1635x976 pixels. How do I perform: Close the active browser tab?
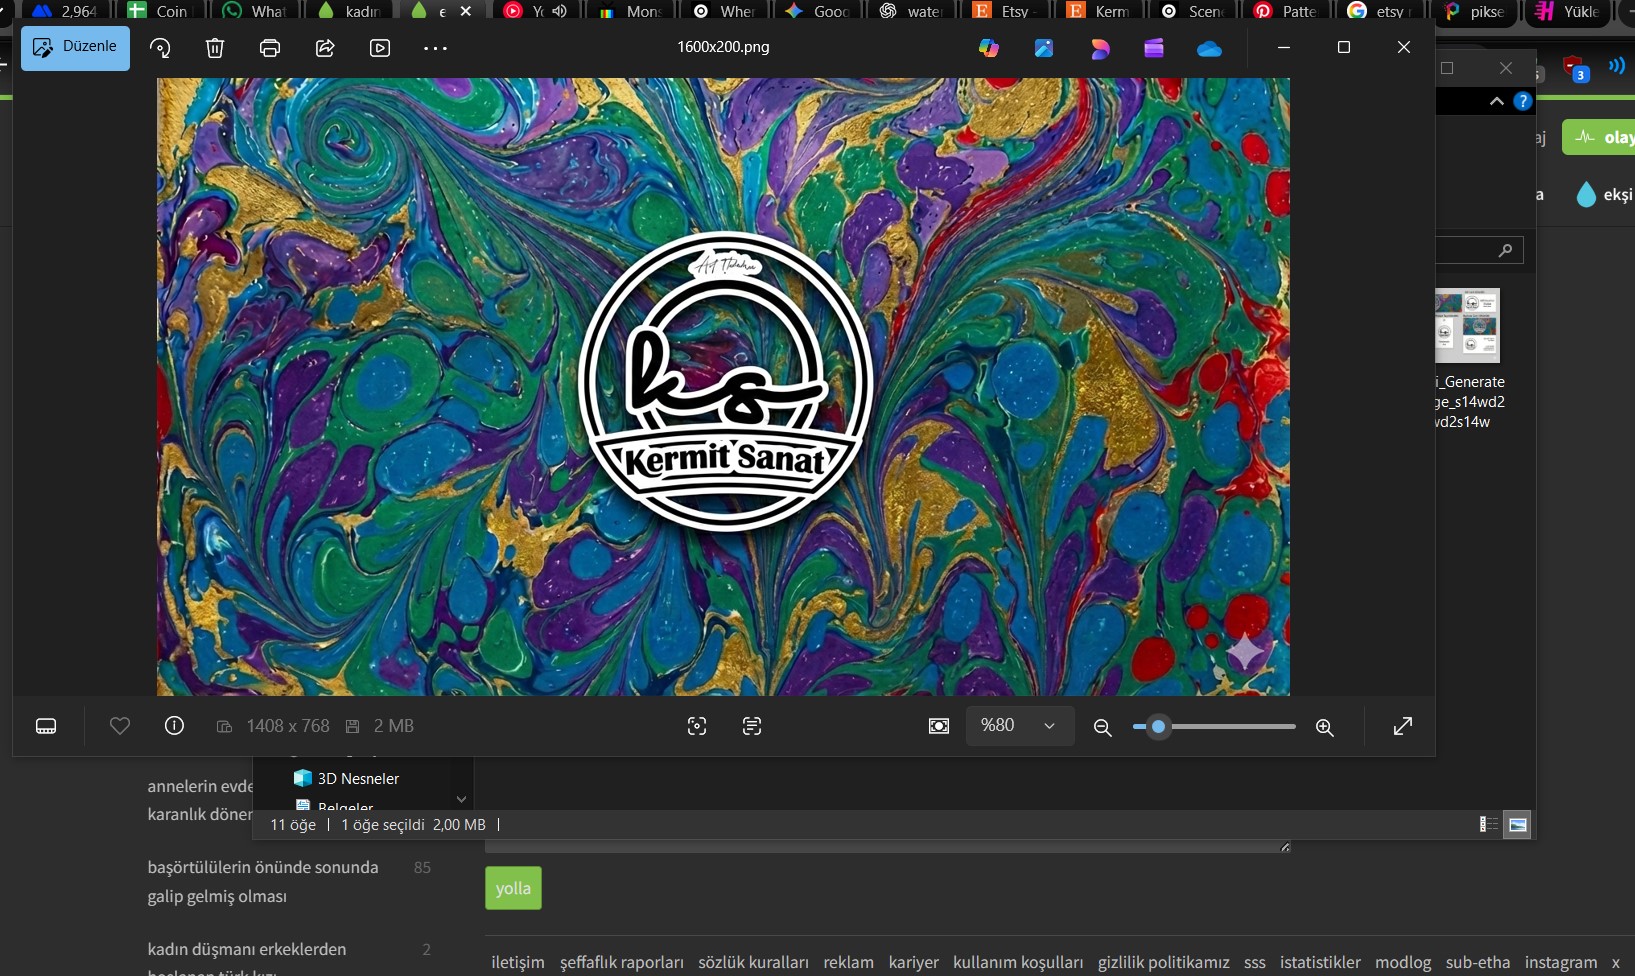[x=466, y=11]
